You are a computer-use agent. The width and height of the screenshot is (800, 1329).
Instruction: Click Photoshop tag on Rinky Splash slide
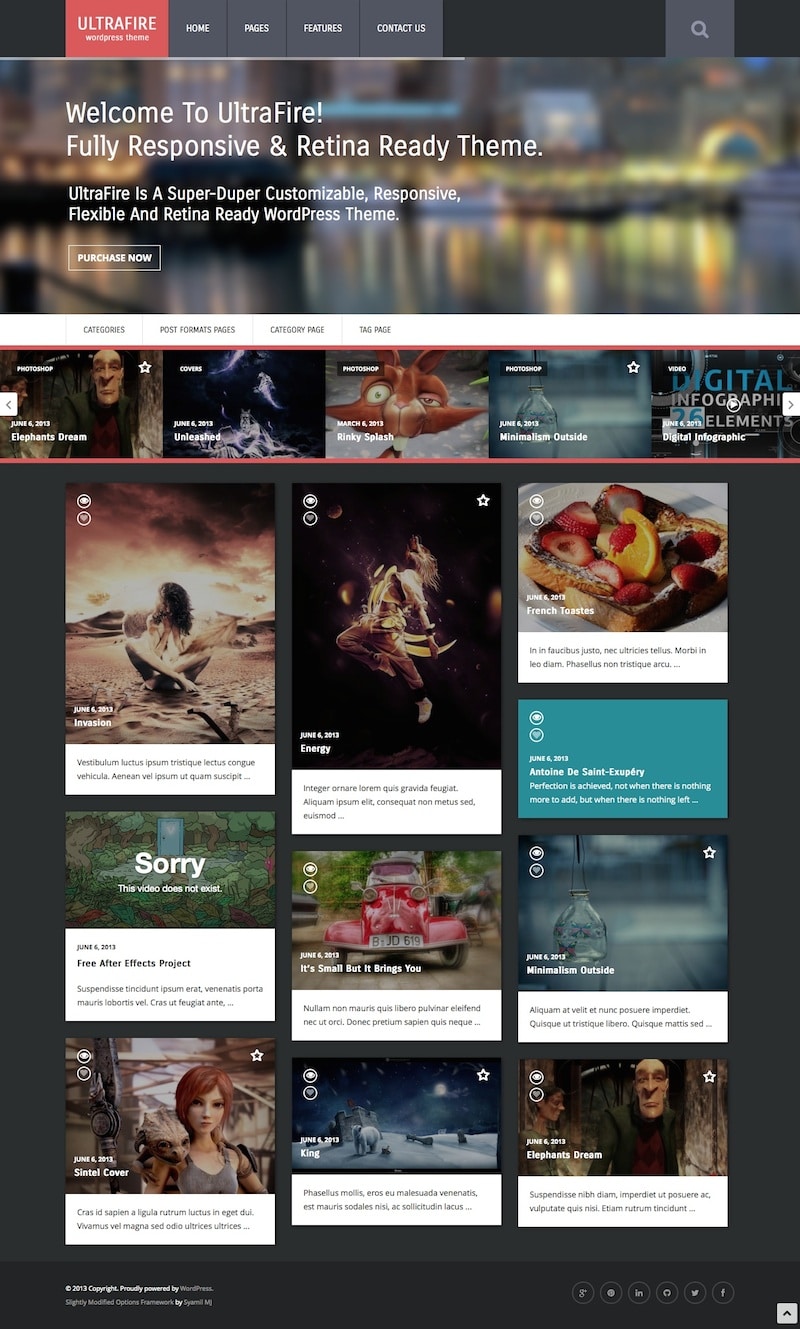[x=361, y=369]
